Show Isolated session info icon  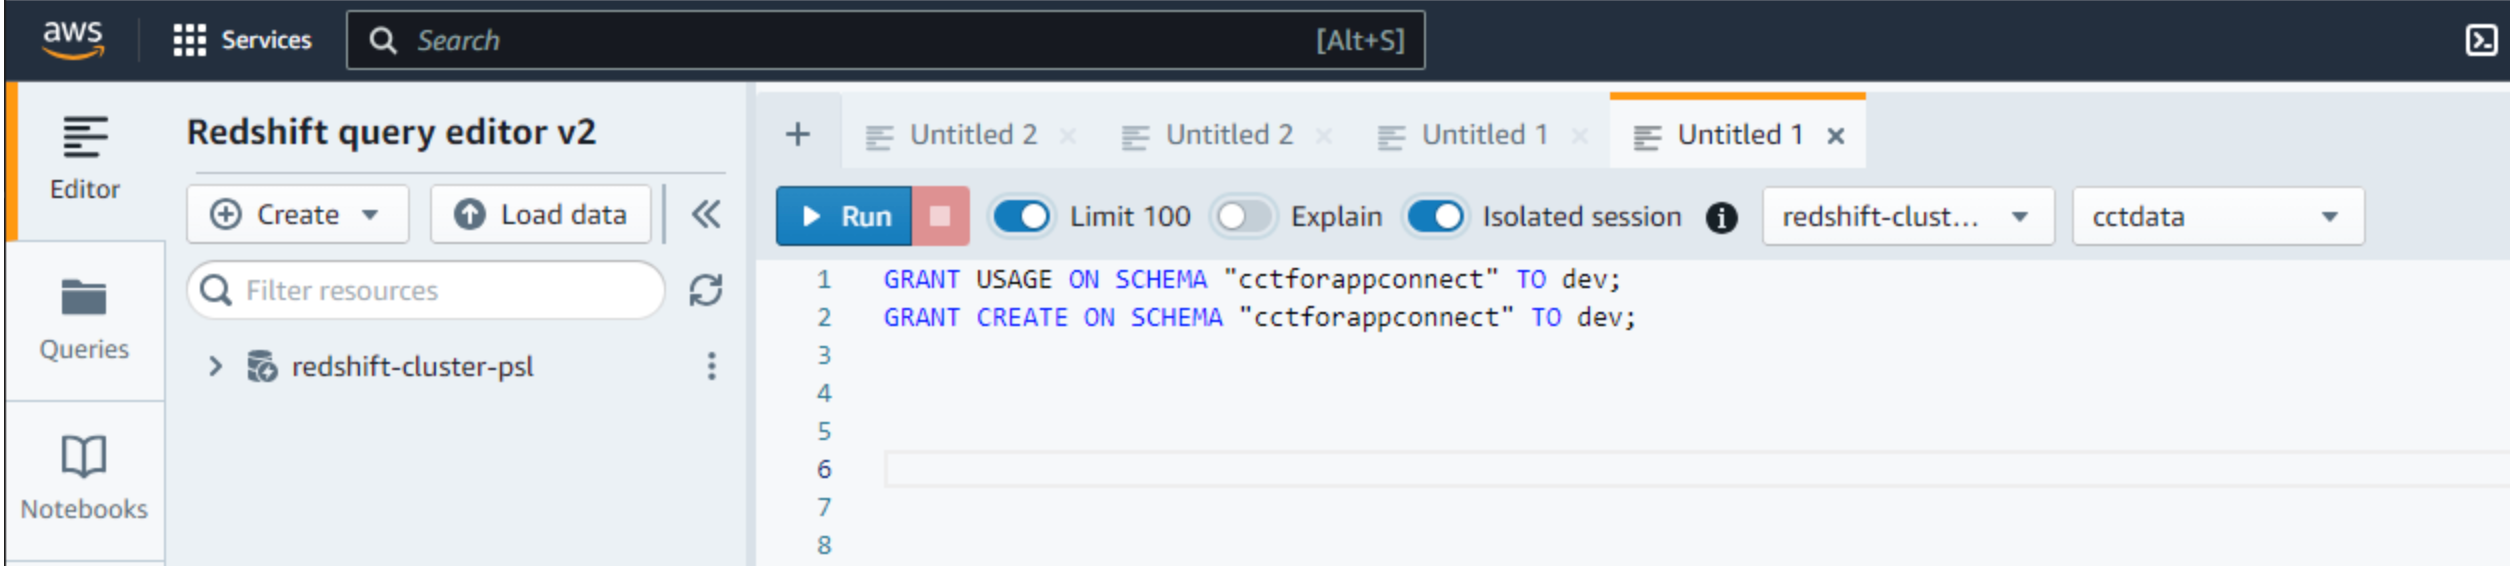coord(1721,217)
